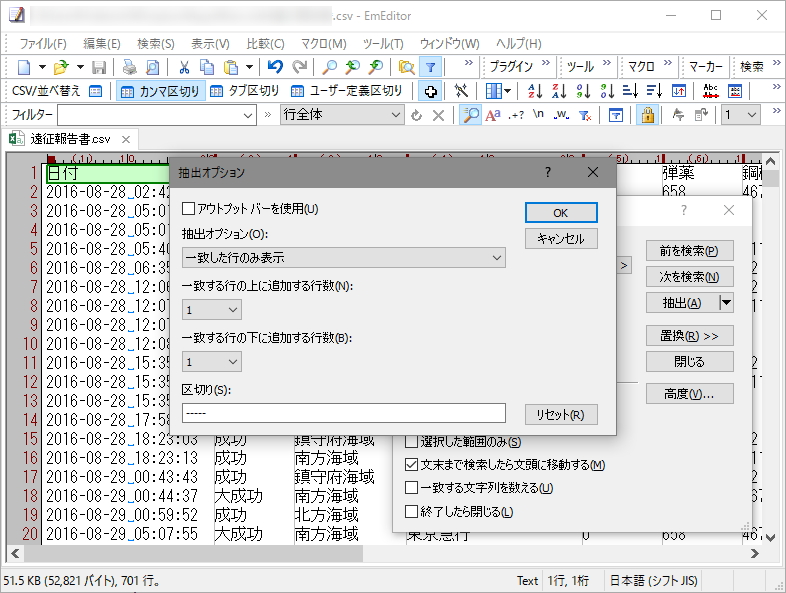Click 前を検索(P) in Find dialog

tap(689, 251)
